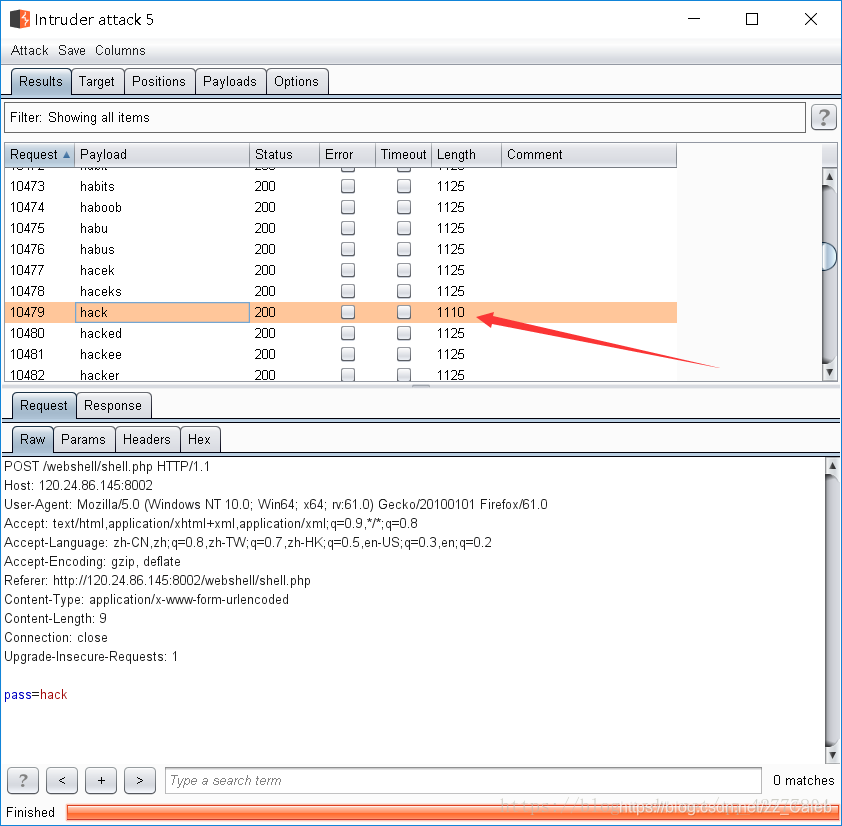This screenshot has height=826, width=842.
Task: Click the search help question mark button
Action: 23,780
